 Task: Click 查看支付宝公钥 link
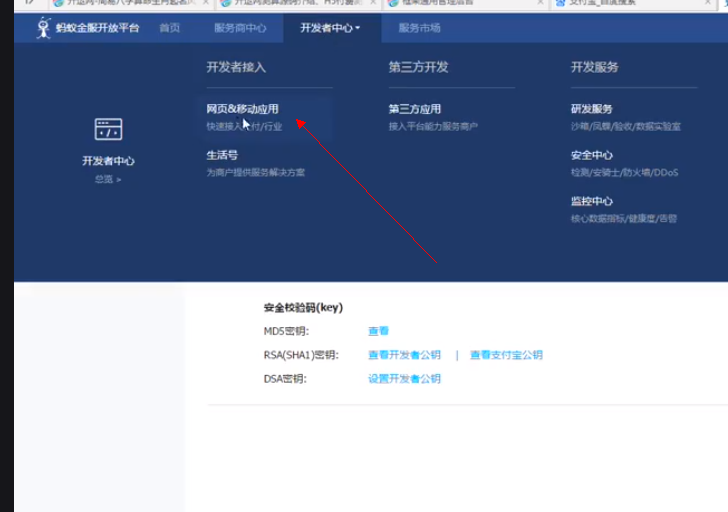tap(506, 355)
